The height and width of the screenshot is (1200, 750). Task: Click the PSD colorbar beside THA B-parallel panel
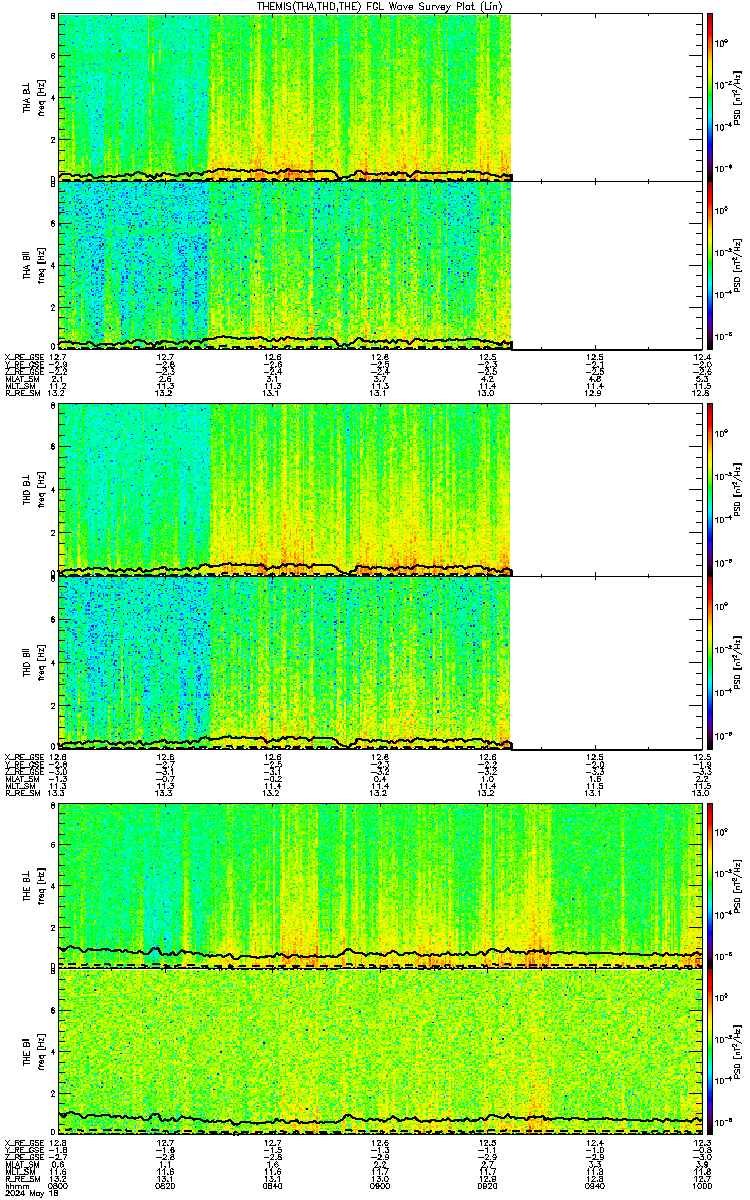(710, 265)
